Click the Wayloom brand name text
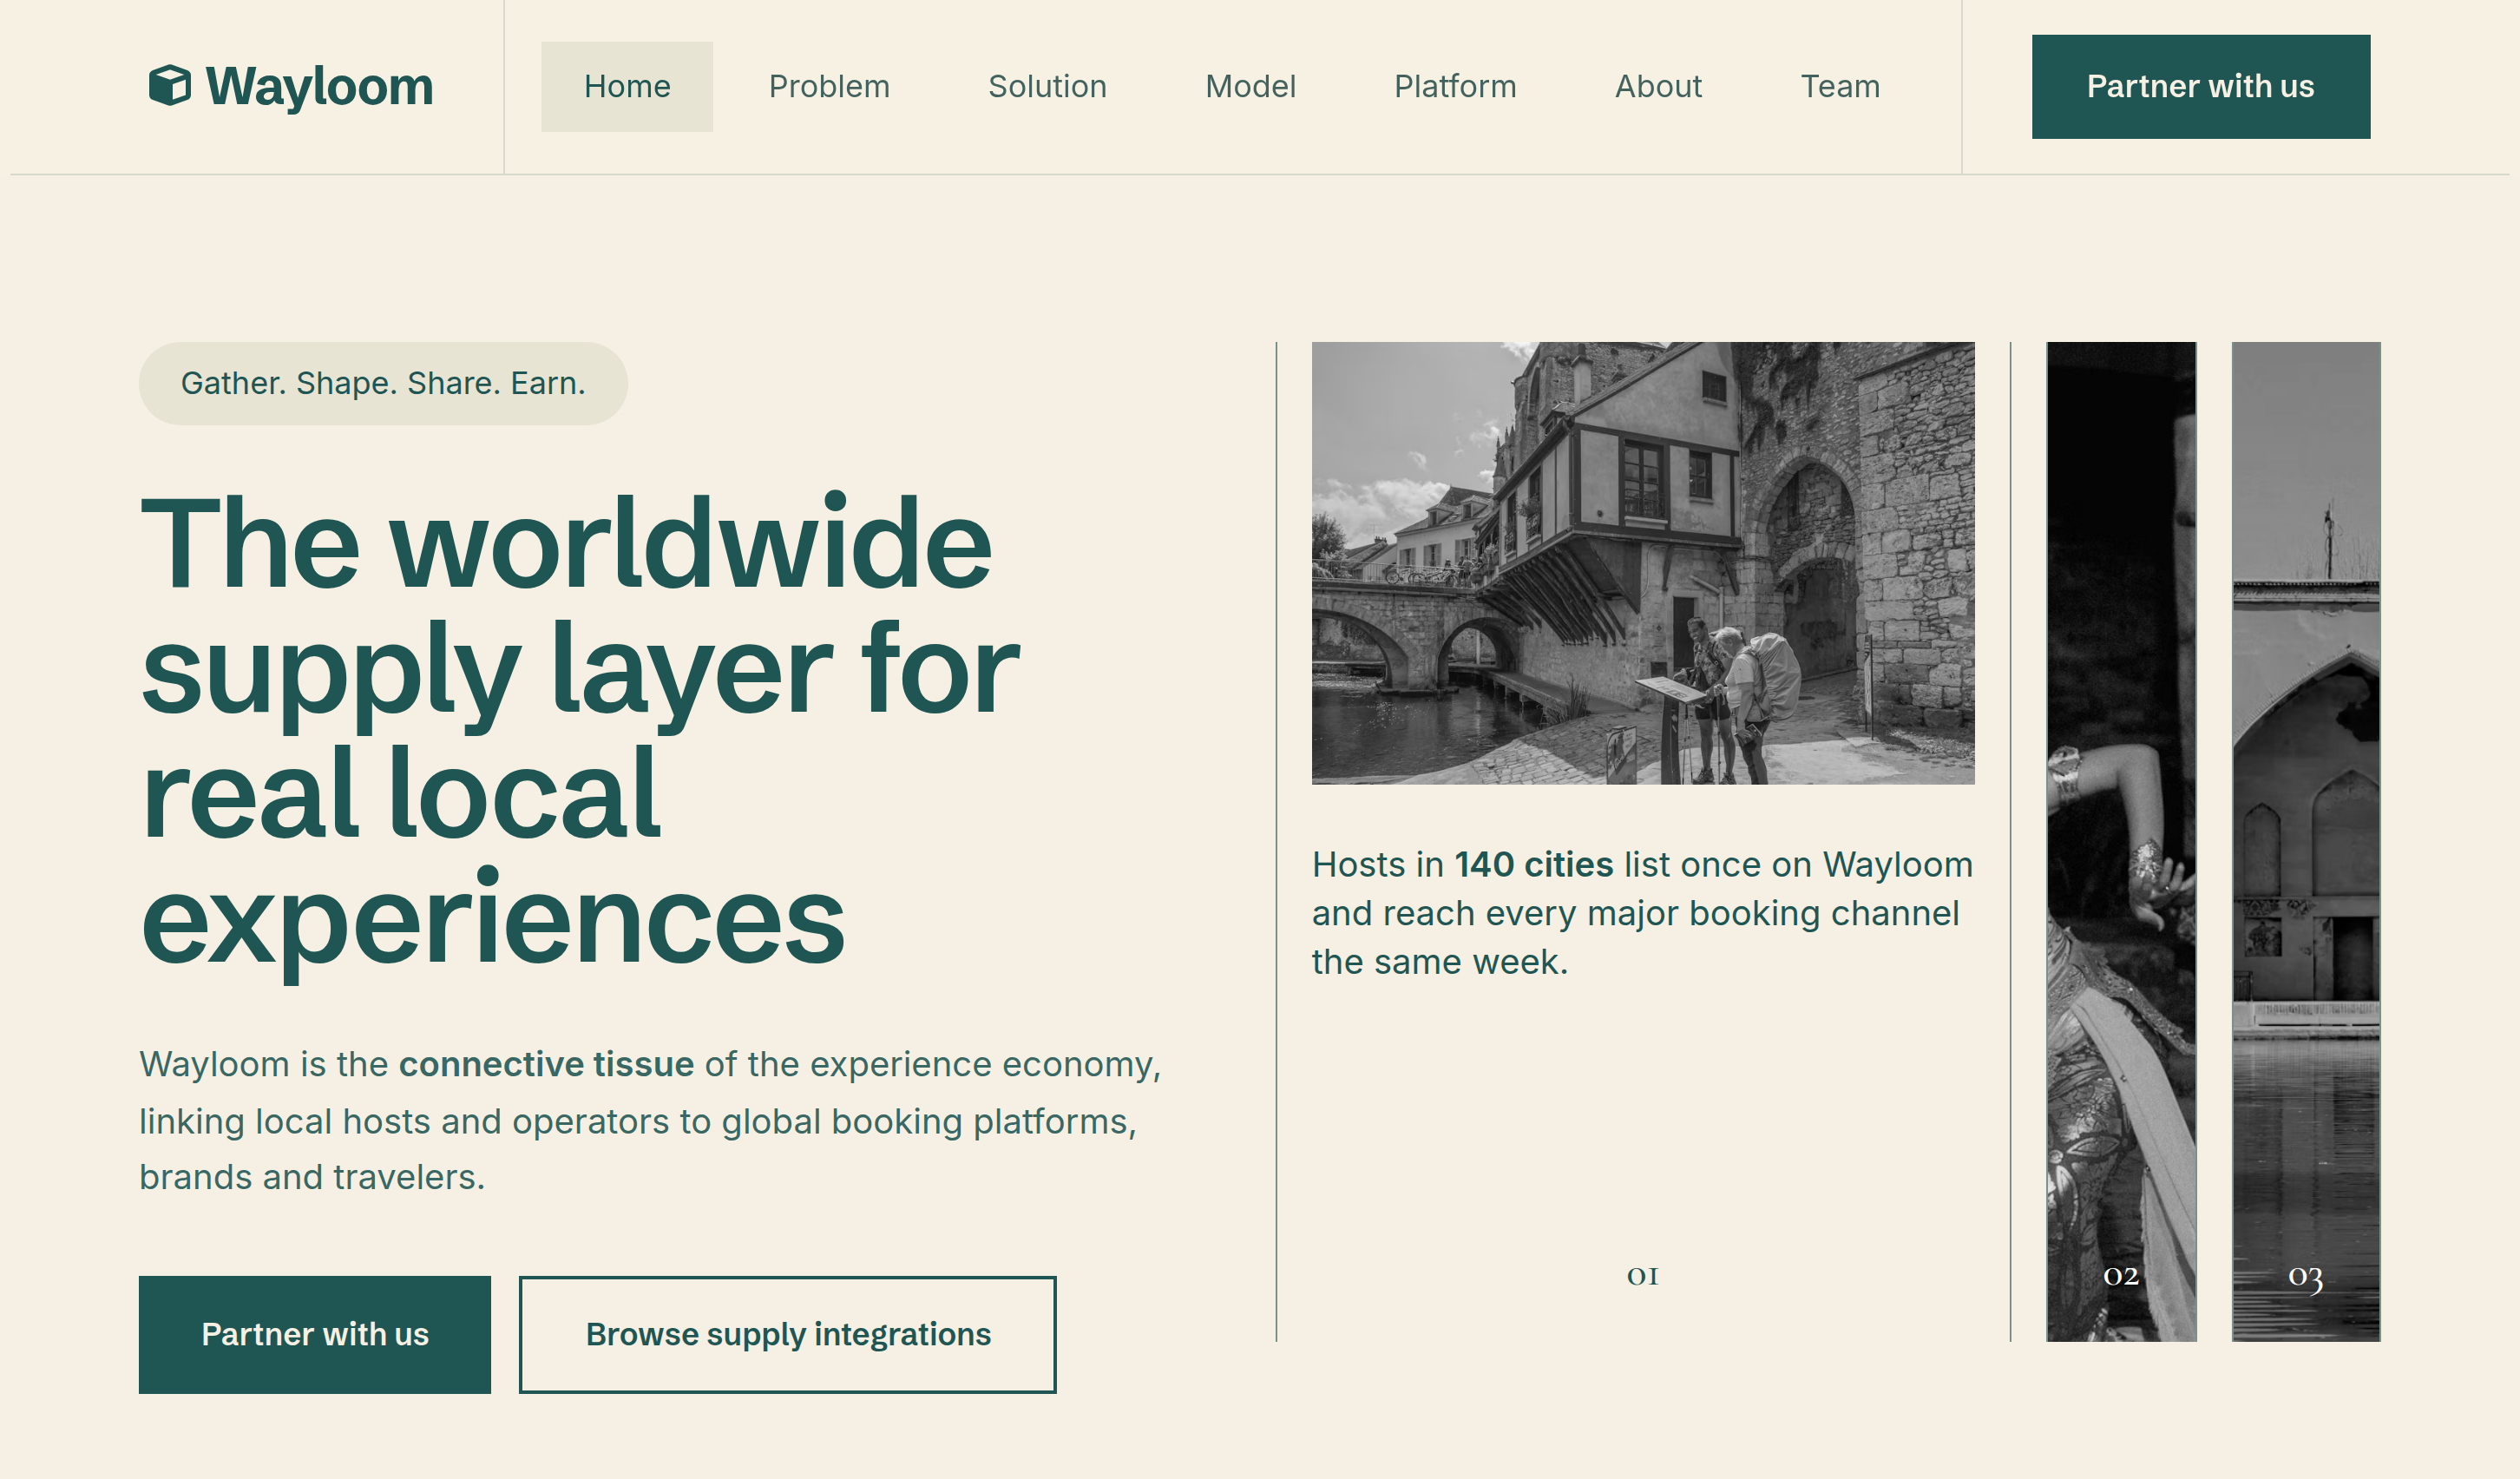 point(319,86)
